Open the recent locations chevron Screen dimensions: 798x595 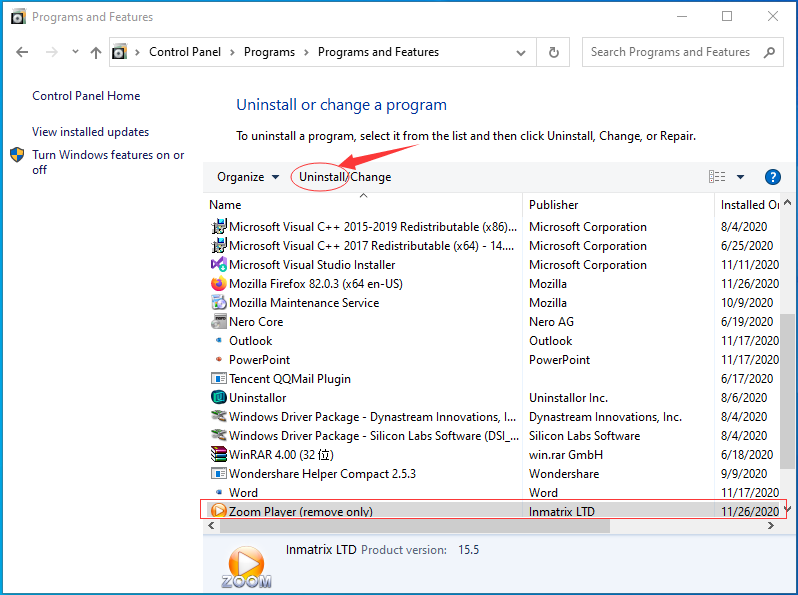tap(75, 51)
